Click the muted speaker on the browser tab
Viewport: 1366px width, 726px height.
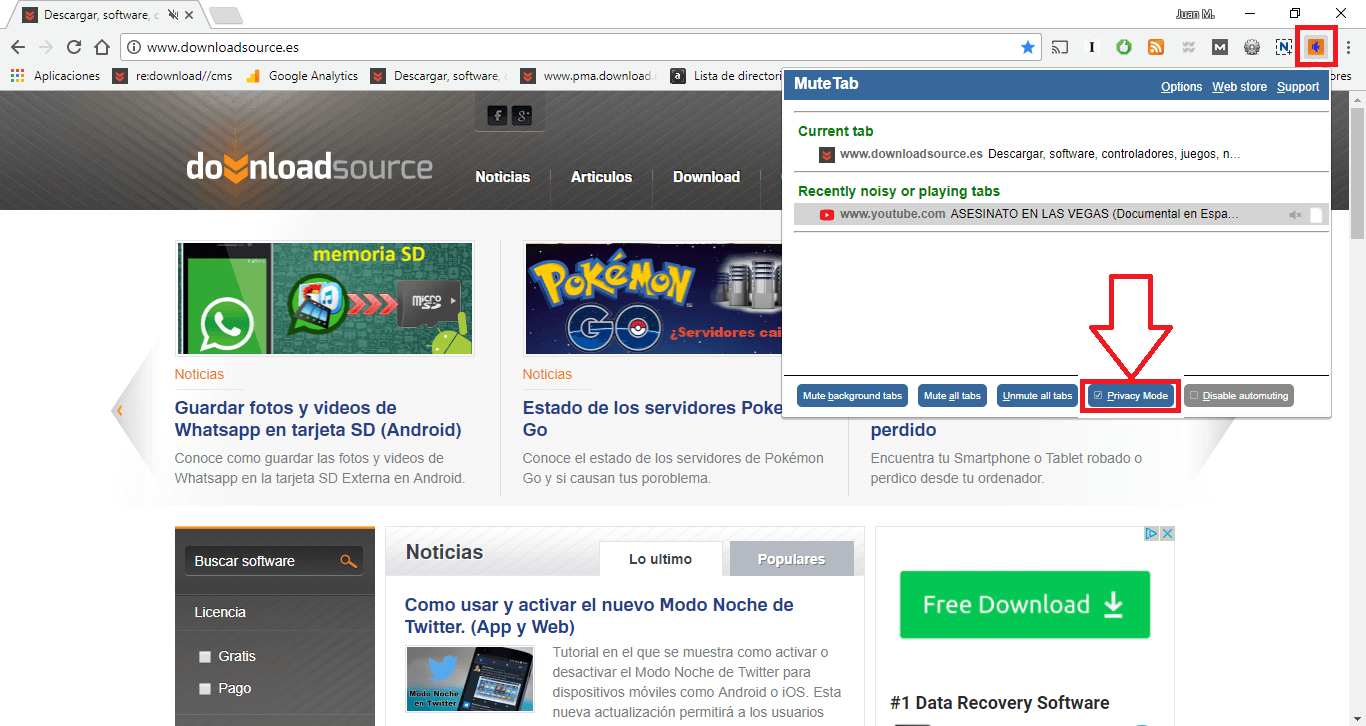coord(174,15)
